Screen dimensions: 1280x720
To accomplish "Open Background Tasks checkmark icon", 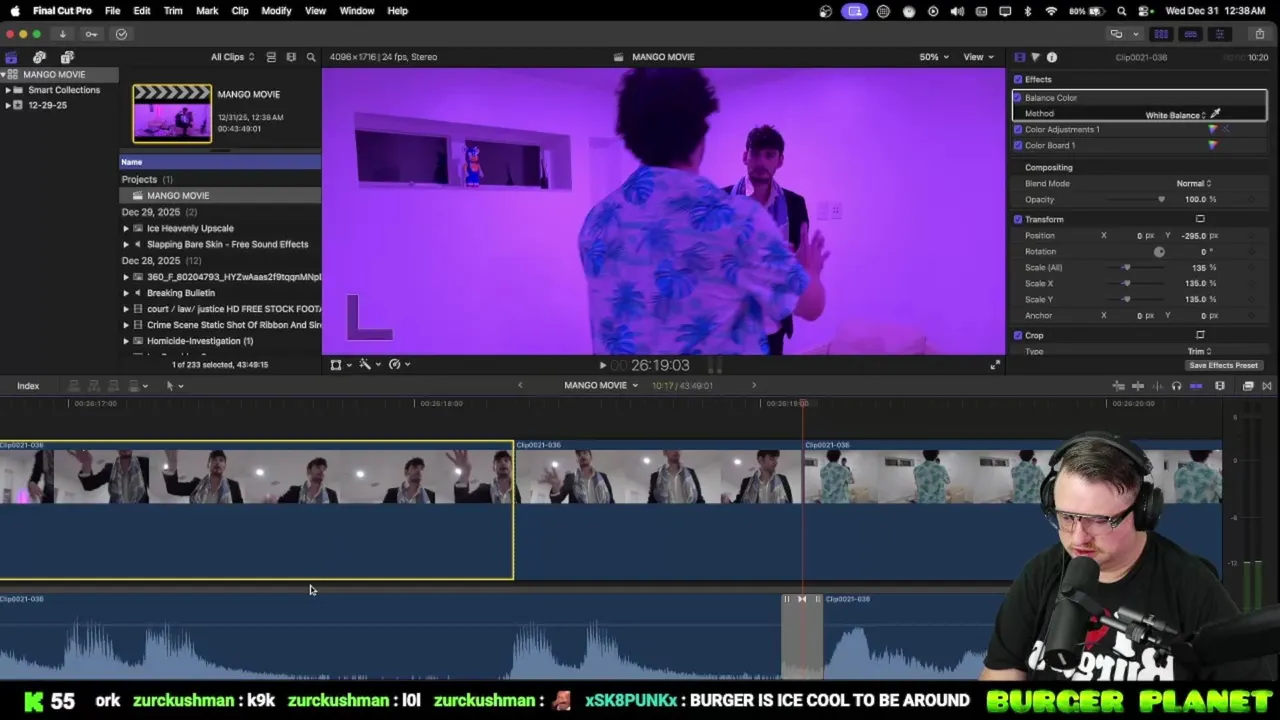I will click(121, 34).
